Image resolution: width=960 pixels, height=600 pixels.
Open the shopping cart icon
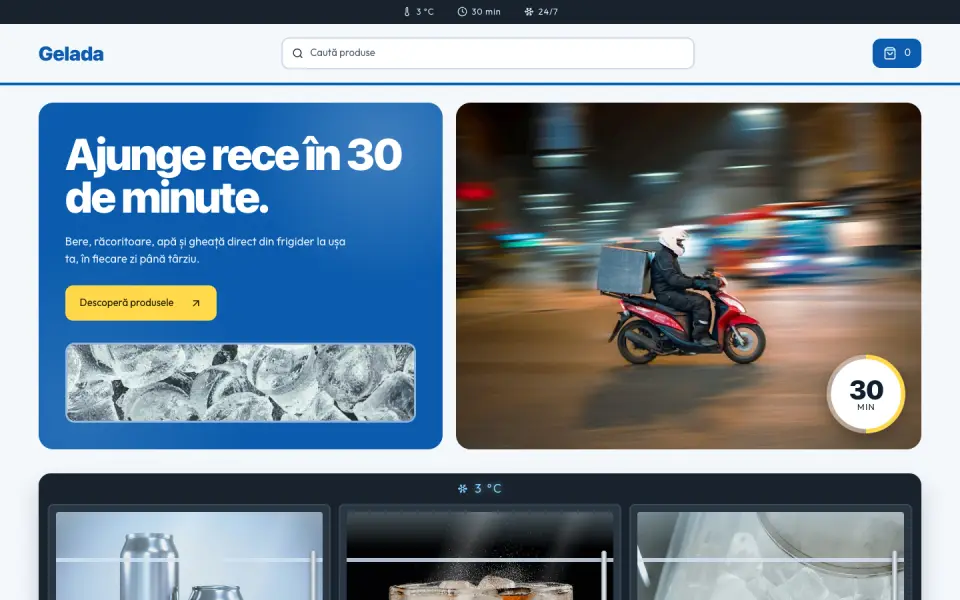click(890, 53)
